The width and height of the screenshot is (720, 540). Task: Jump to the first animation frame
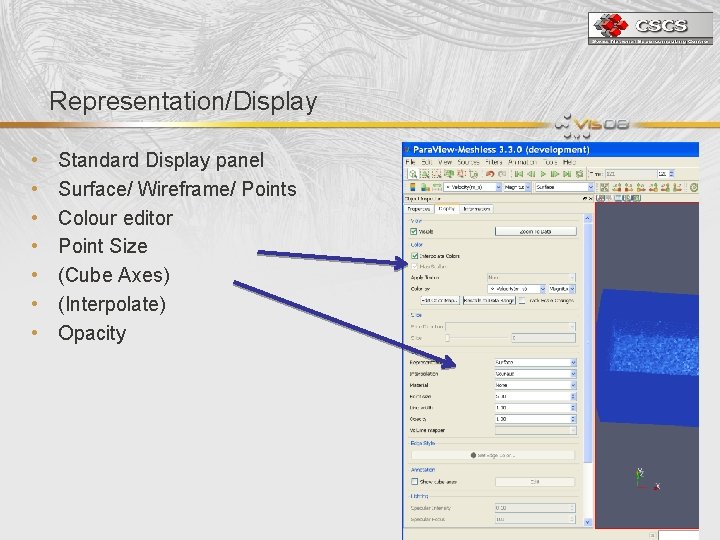pos(519,174)
